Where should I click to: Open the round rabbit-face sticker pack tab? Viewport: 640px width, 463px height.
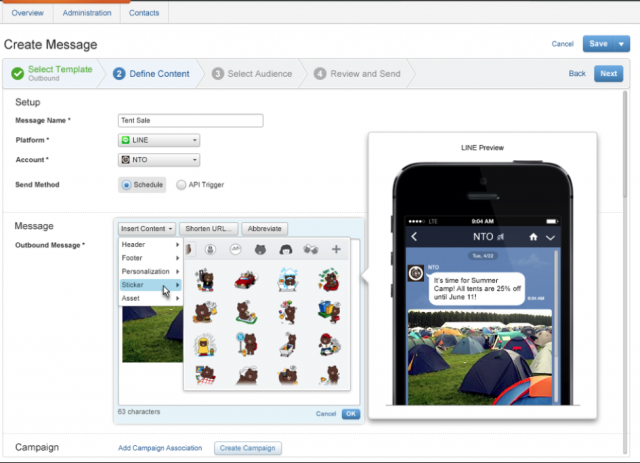[x=210, y=249]
